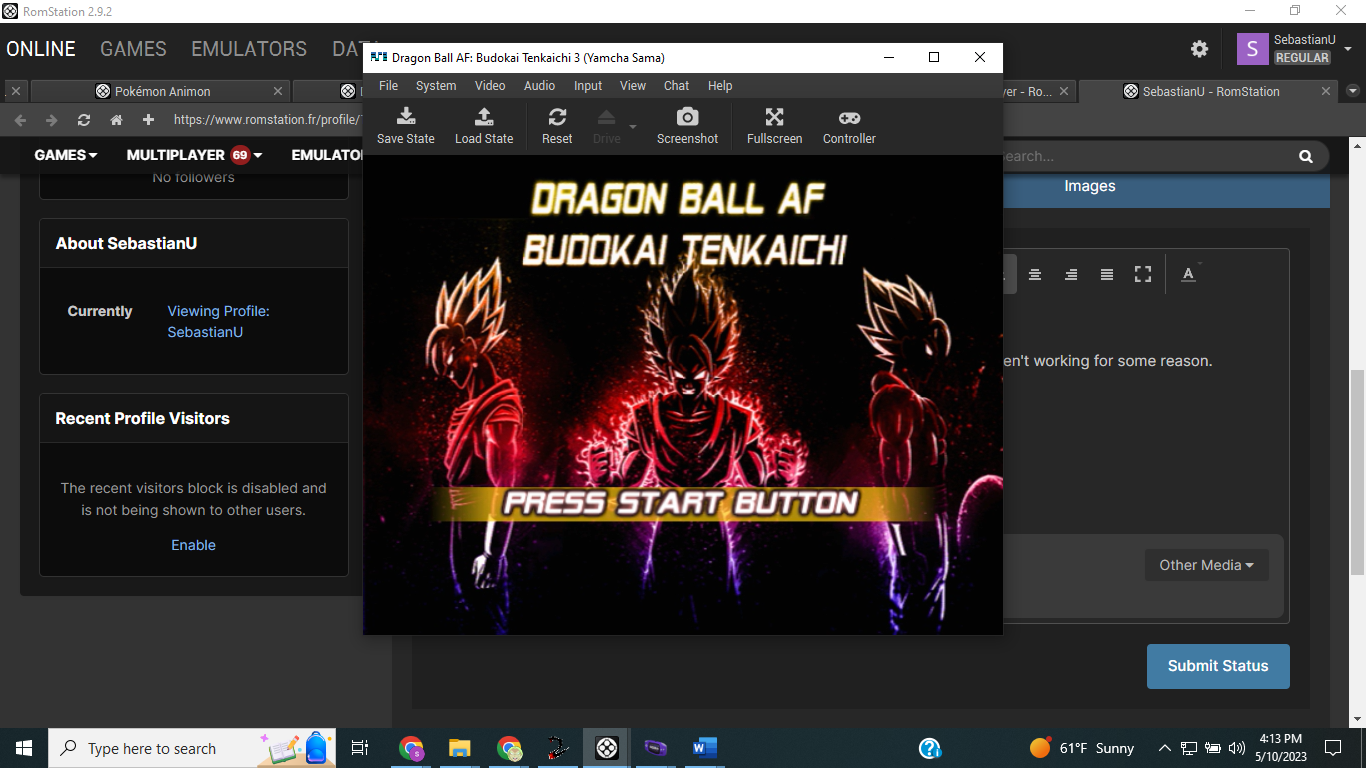Click the taskbar search box
Screen dimensions: 1366x768
193,748
